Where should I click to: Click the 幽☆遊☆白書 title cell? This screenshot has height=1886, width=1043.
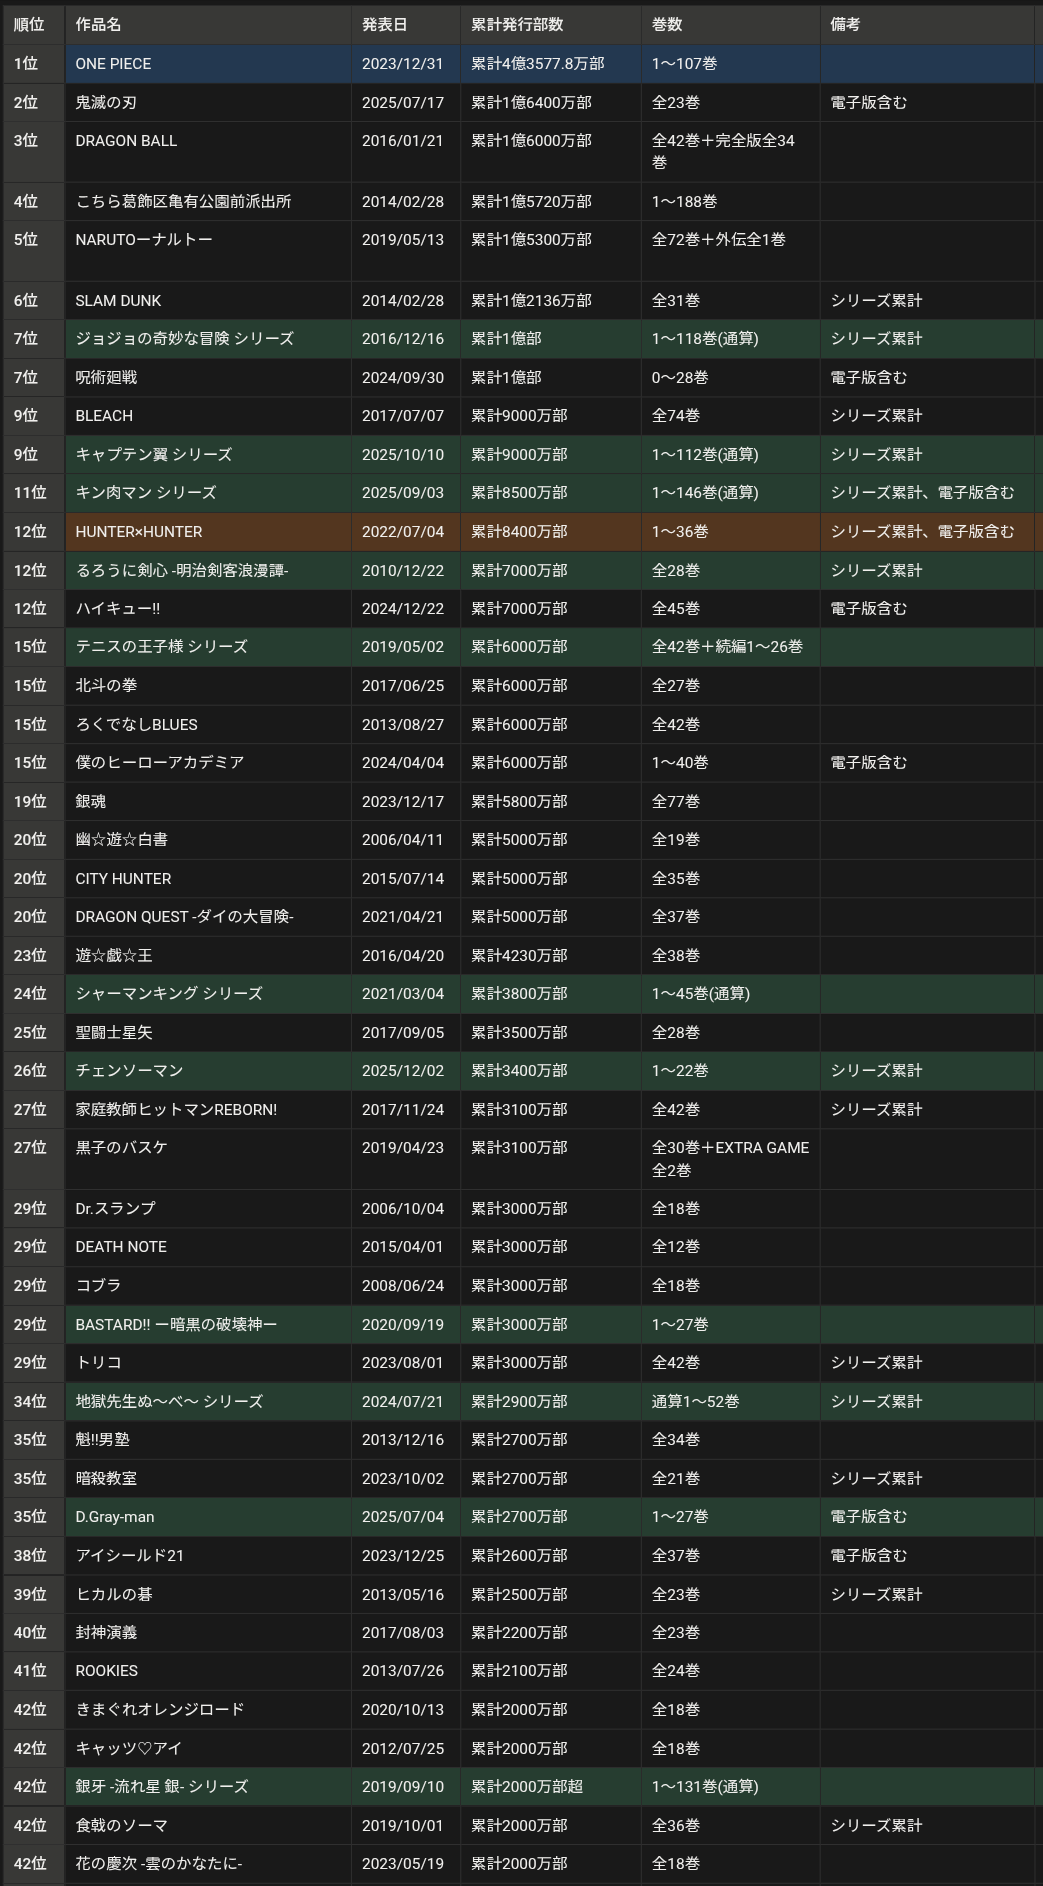(208, 839)
